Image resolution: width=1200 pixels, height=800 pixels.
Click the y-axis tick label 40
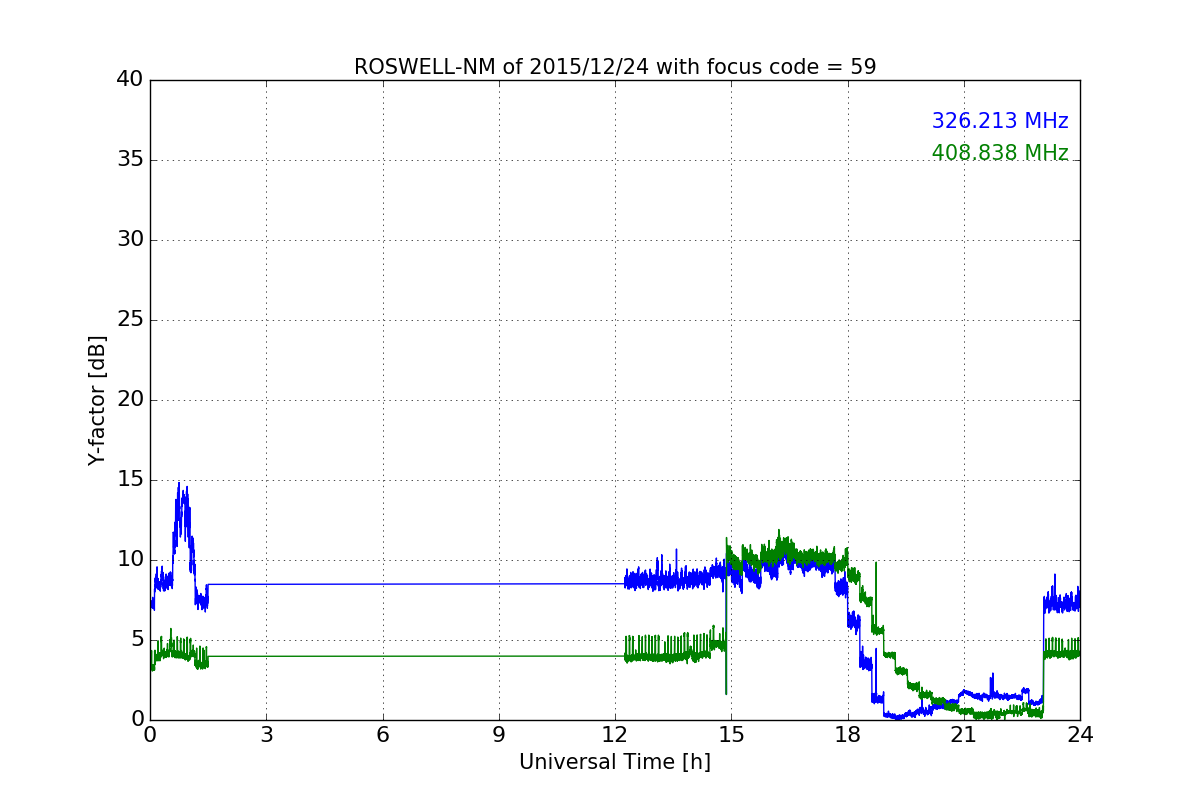[130, 80]
